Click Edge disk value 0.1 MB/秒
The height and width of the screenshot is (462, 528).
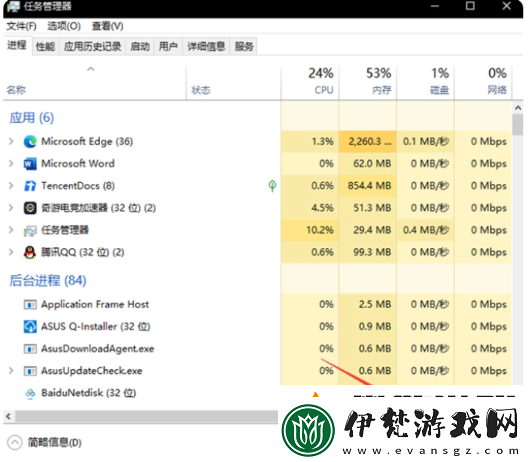coord(426,141)
